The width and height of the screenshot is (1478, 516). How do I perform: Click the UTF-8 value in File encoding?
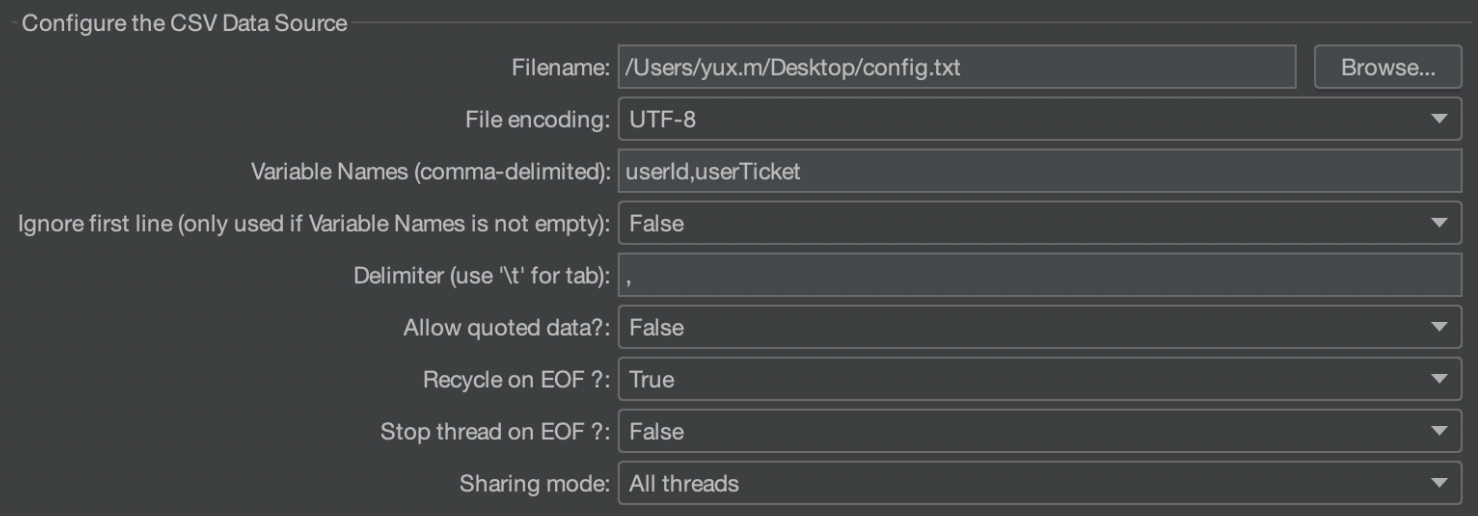coord(662,120)
